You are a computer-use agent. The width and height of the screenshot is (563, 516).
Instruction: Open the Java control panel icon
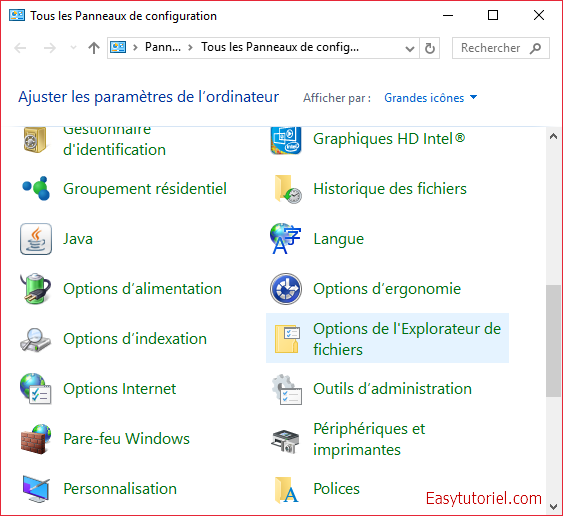(36, 239)
